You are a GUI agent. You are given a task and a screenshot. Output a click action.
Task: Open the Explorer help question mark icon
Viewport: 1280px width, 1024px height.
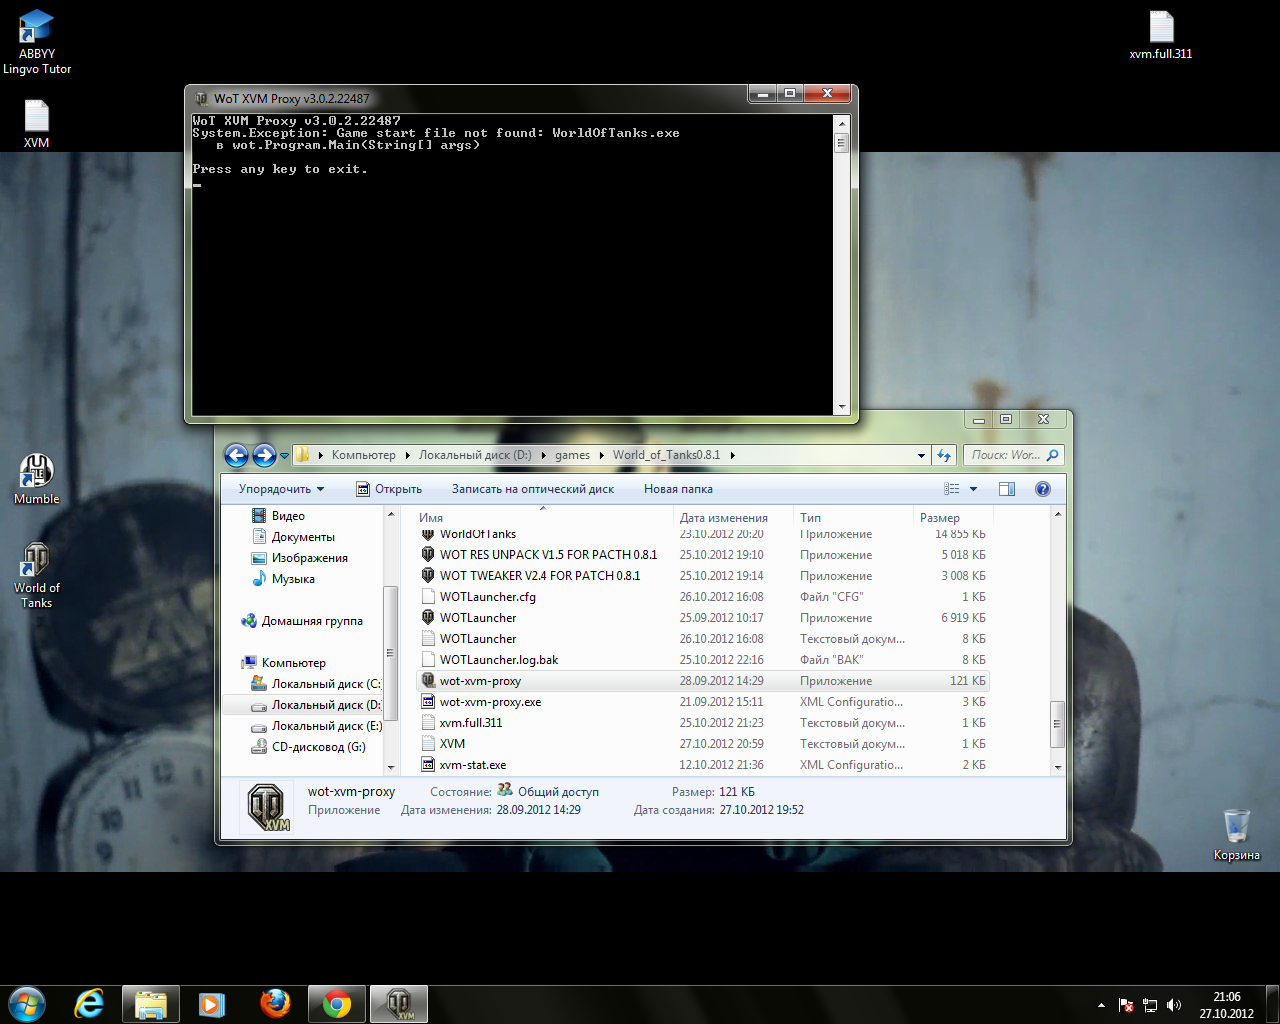1043,489
